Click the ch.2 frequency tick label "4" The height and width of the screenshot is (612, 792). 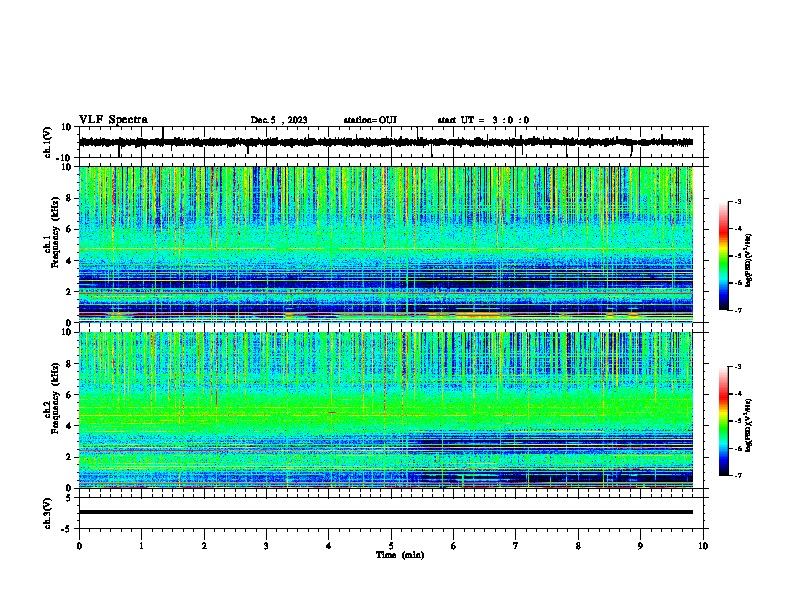coord(69,426)
